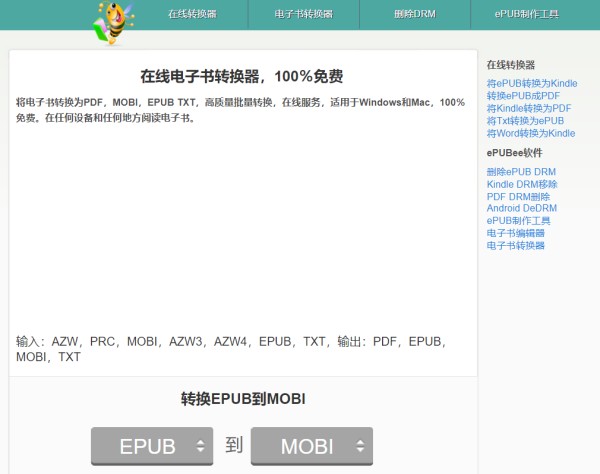This screenshot has height=474, width=600.
Task: Open the 在线转换器 navigation tab
Action: tap(192, 14)
